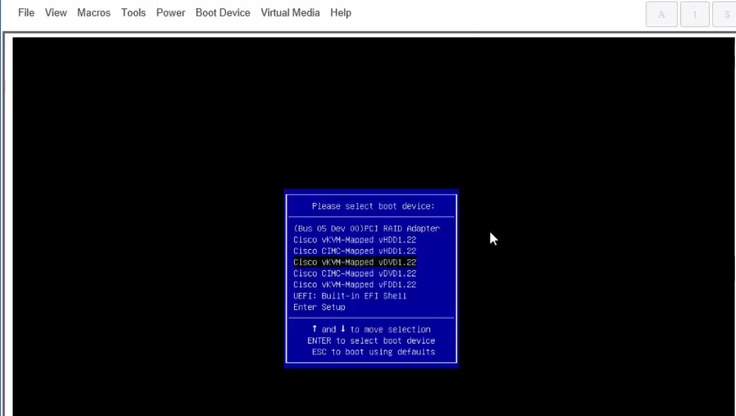736x416 pixels.
Task: Click the 'S' indicator button in the top bar
Action: click(x=724, y=14)
